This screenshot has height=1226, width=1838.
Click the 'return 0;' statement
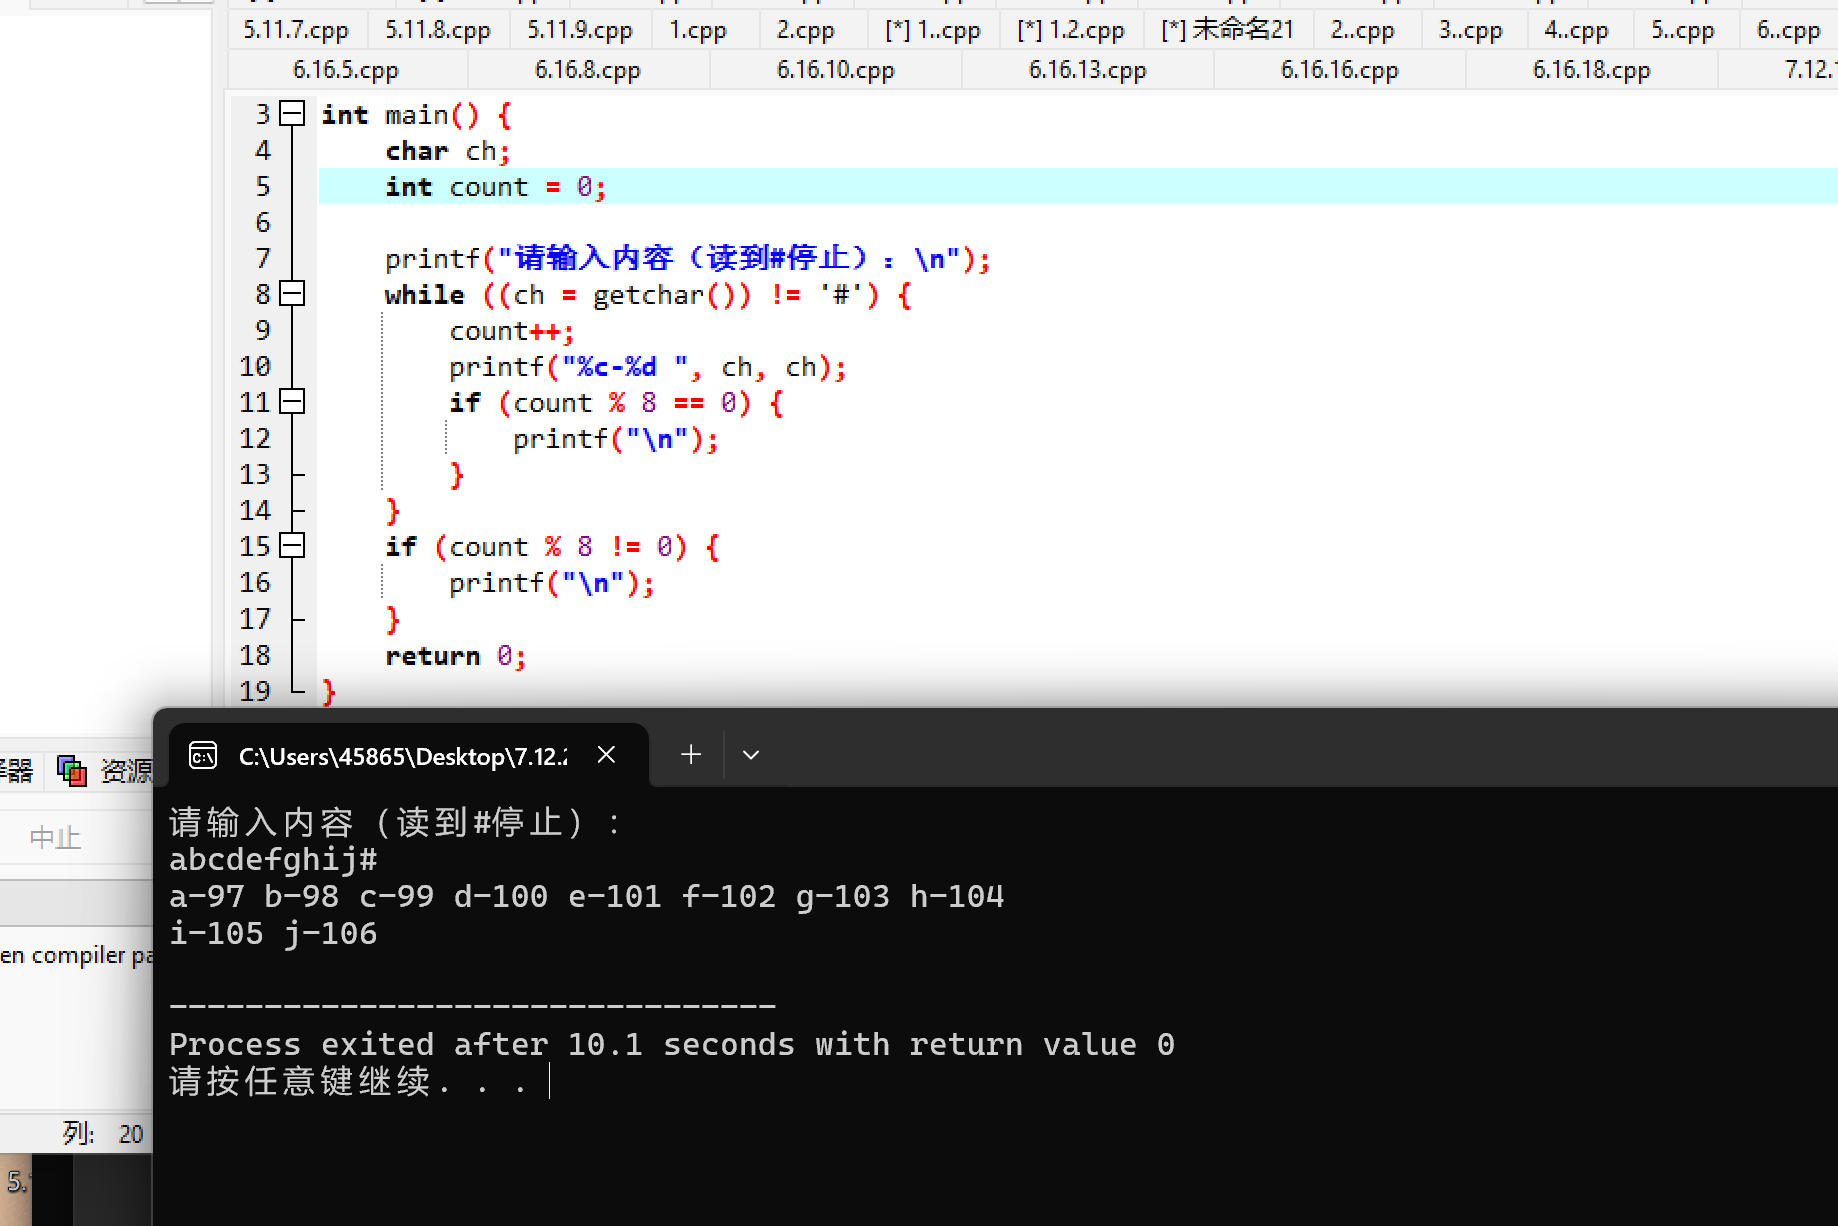(456, 656)
